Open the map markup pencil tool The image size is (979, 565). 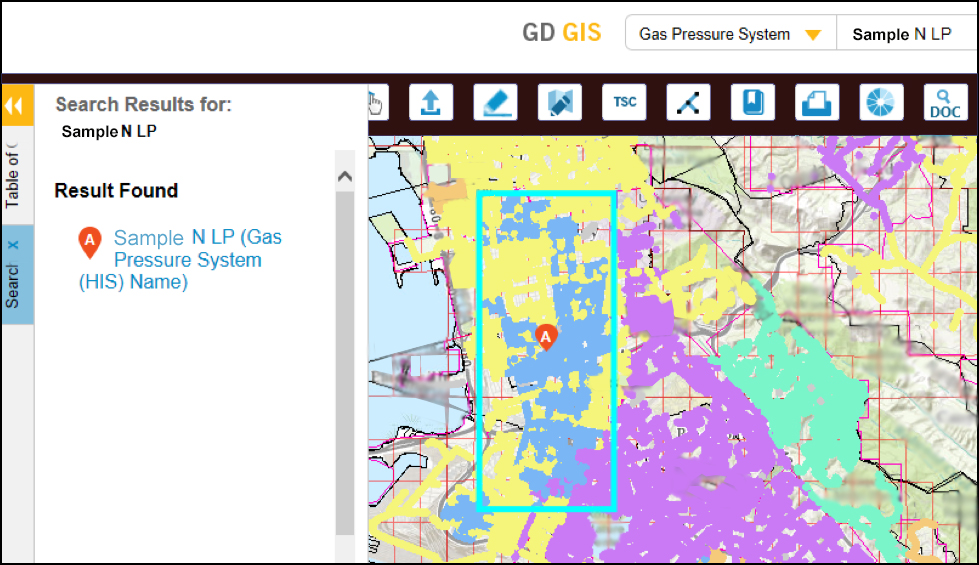pos(559,102)
